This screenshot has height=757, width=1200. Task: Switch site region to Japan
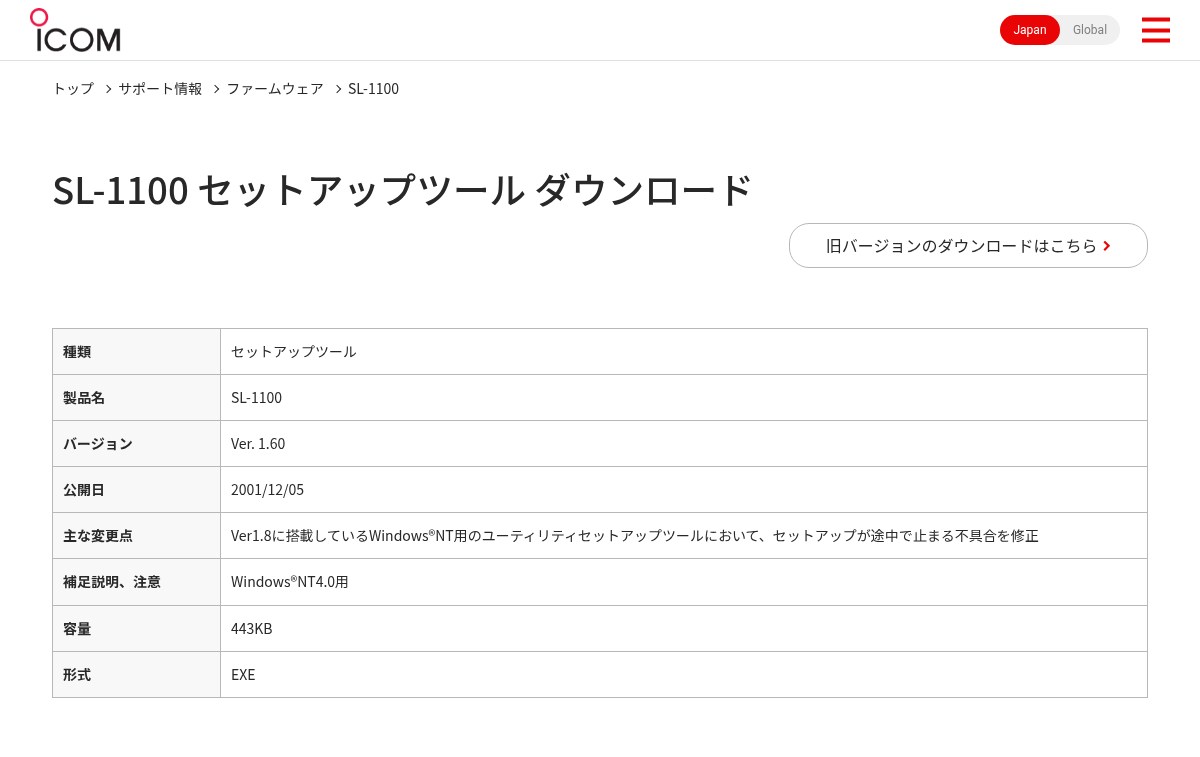tap(1030, 30)
